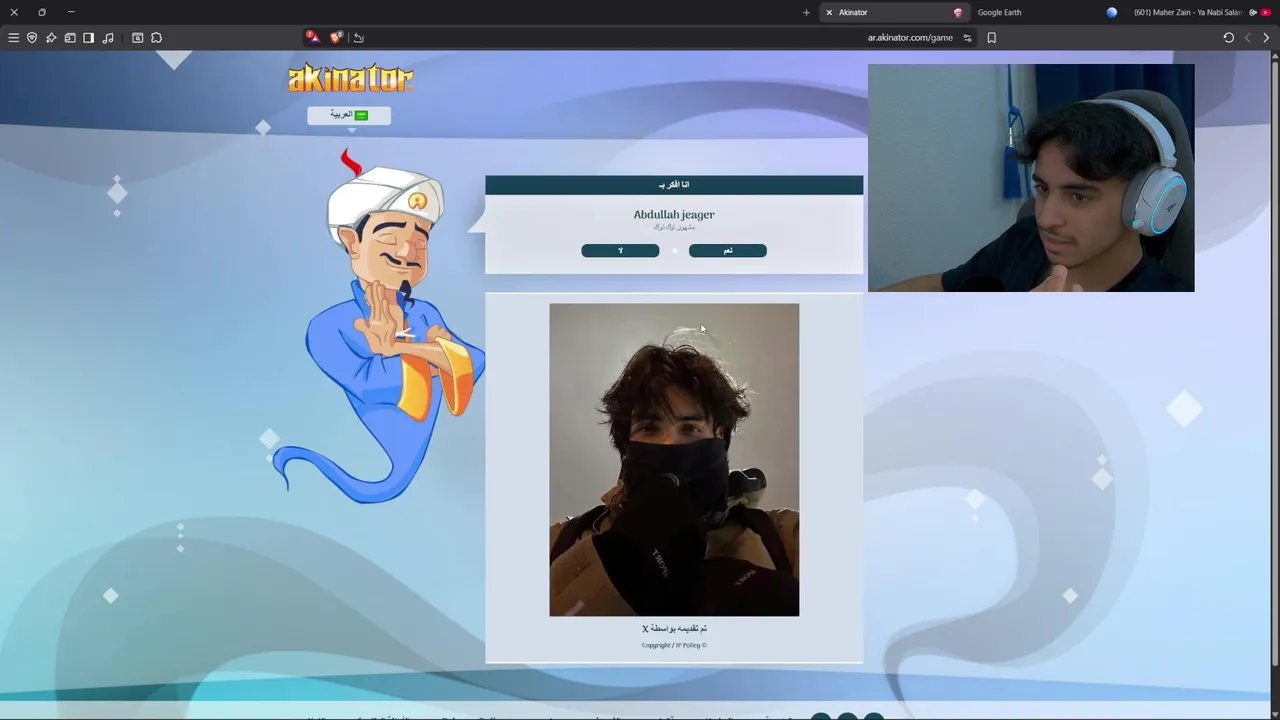Open the wallet card toolbar icon
The height and width of the screenshot is (720, 1280).
(70, 38)
